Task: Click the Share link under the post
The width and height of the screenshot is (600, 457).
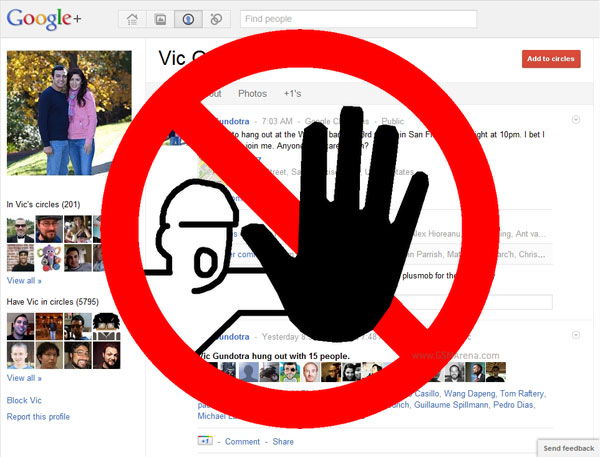Action: pos(283,441)
